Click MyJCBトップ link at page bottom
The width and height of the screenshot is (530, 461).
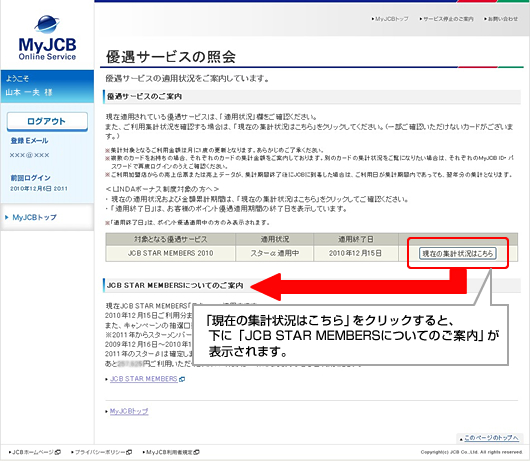(x=129, y=411)
